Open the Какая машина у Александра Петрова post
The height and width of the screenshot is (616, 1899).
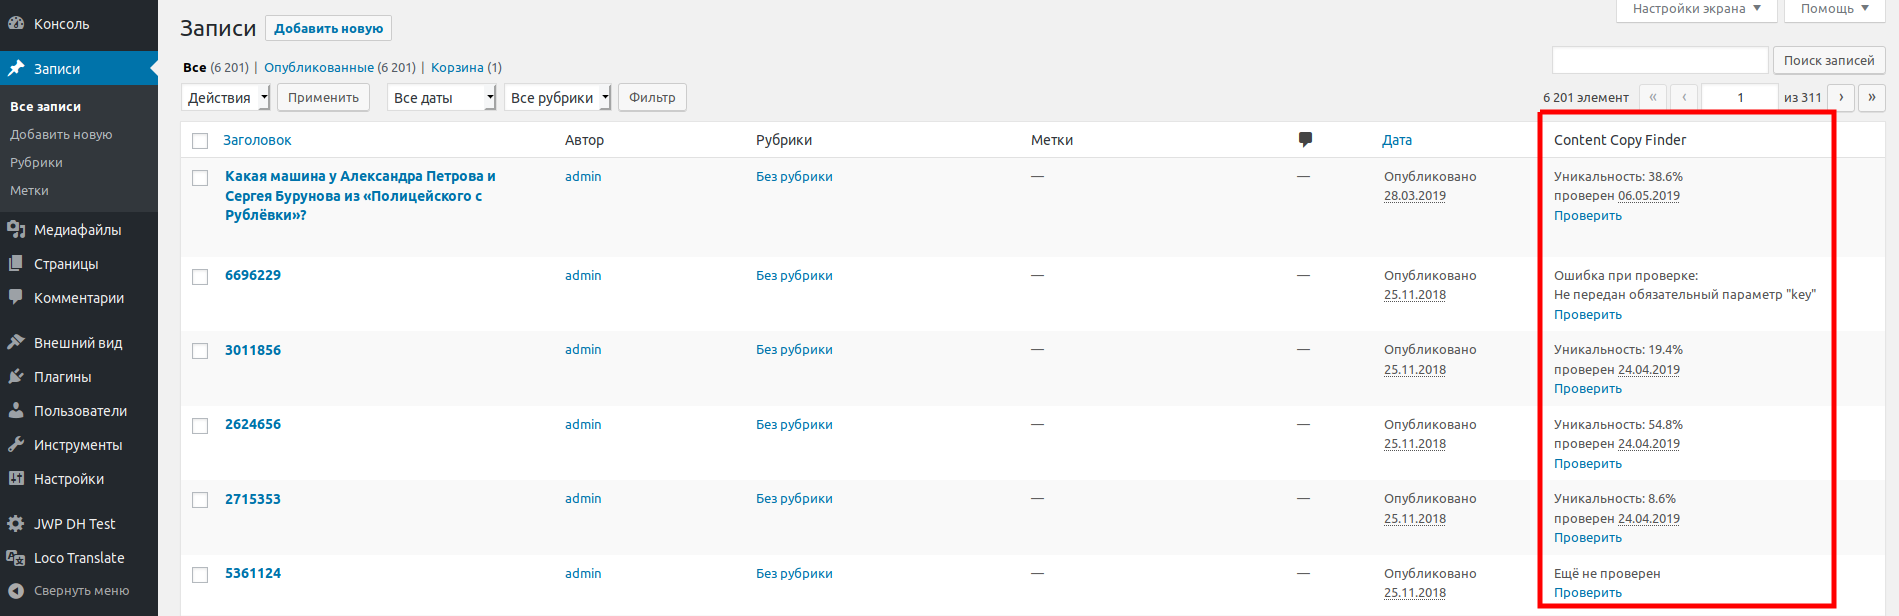tap(360, 195)
